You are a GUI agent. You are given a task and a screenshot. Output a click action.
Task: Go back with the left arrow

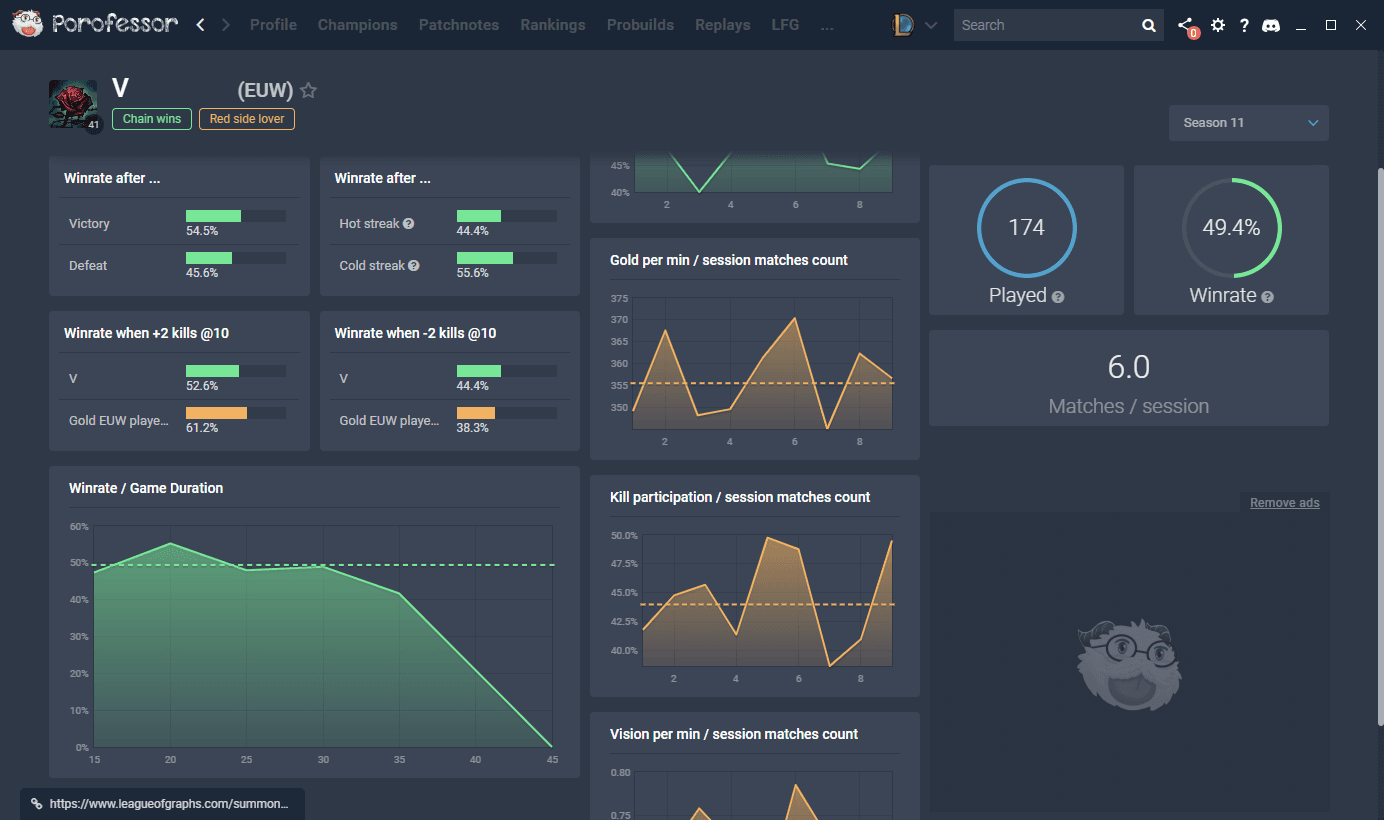pyautogui.click(x=201, y=25)
